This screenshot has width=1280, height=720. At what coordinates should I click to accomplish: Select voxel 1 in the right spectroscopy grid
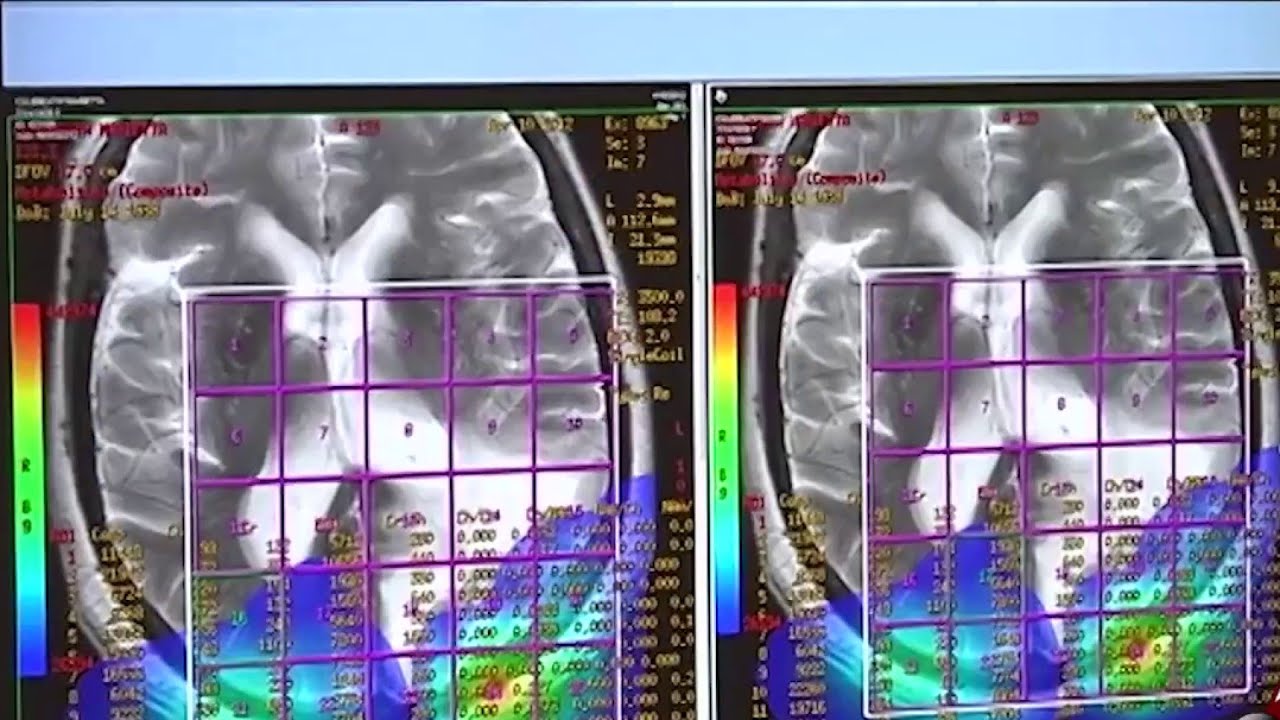coord(908,322)
